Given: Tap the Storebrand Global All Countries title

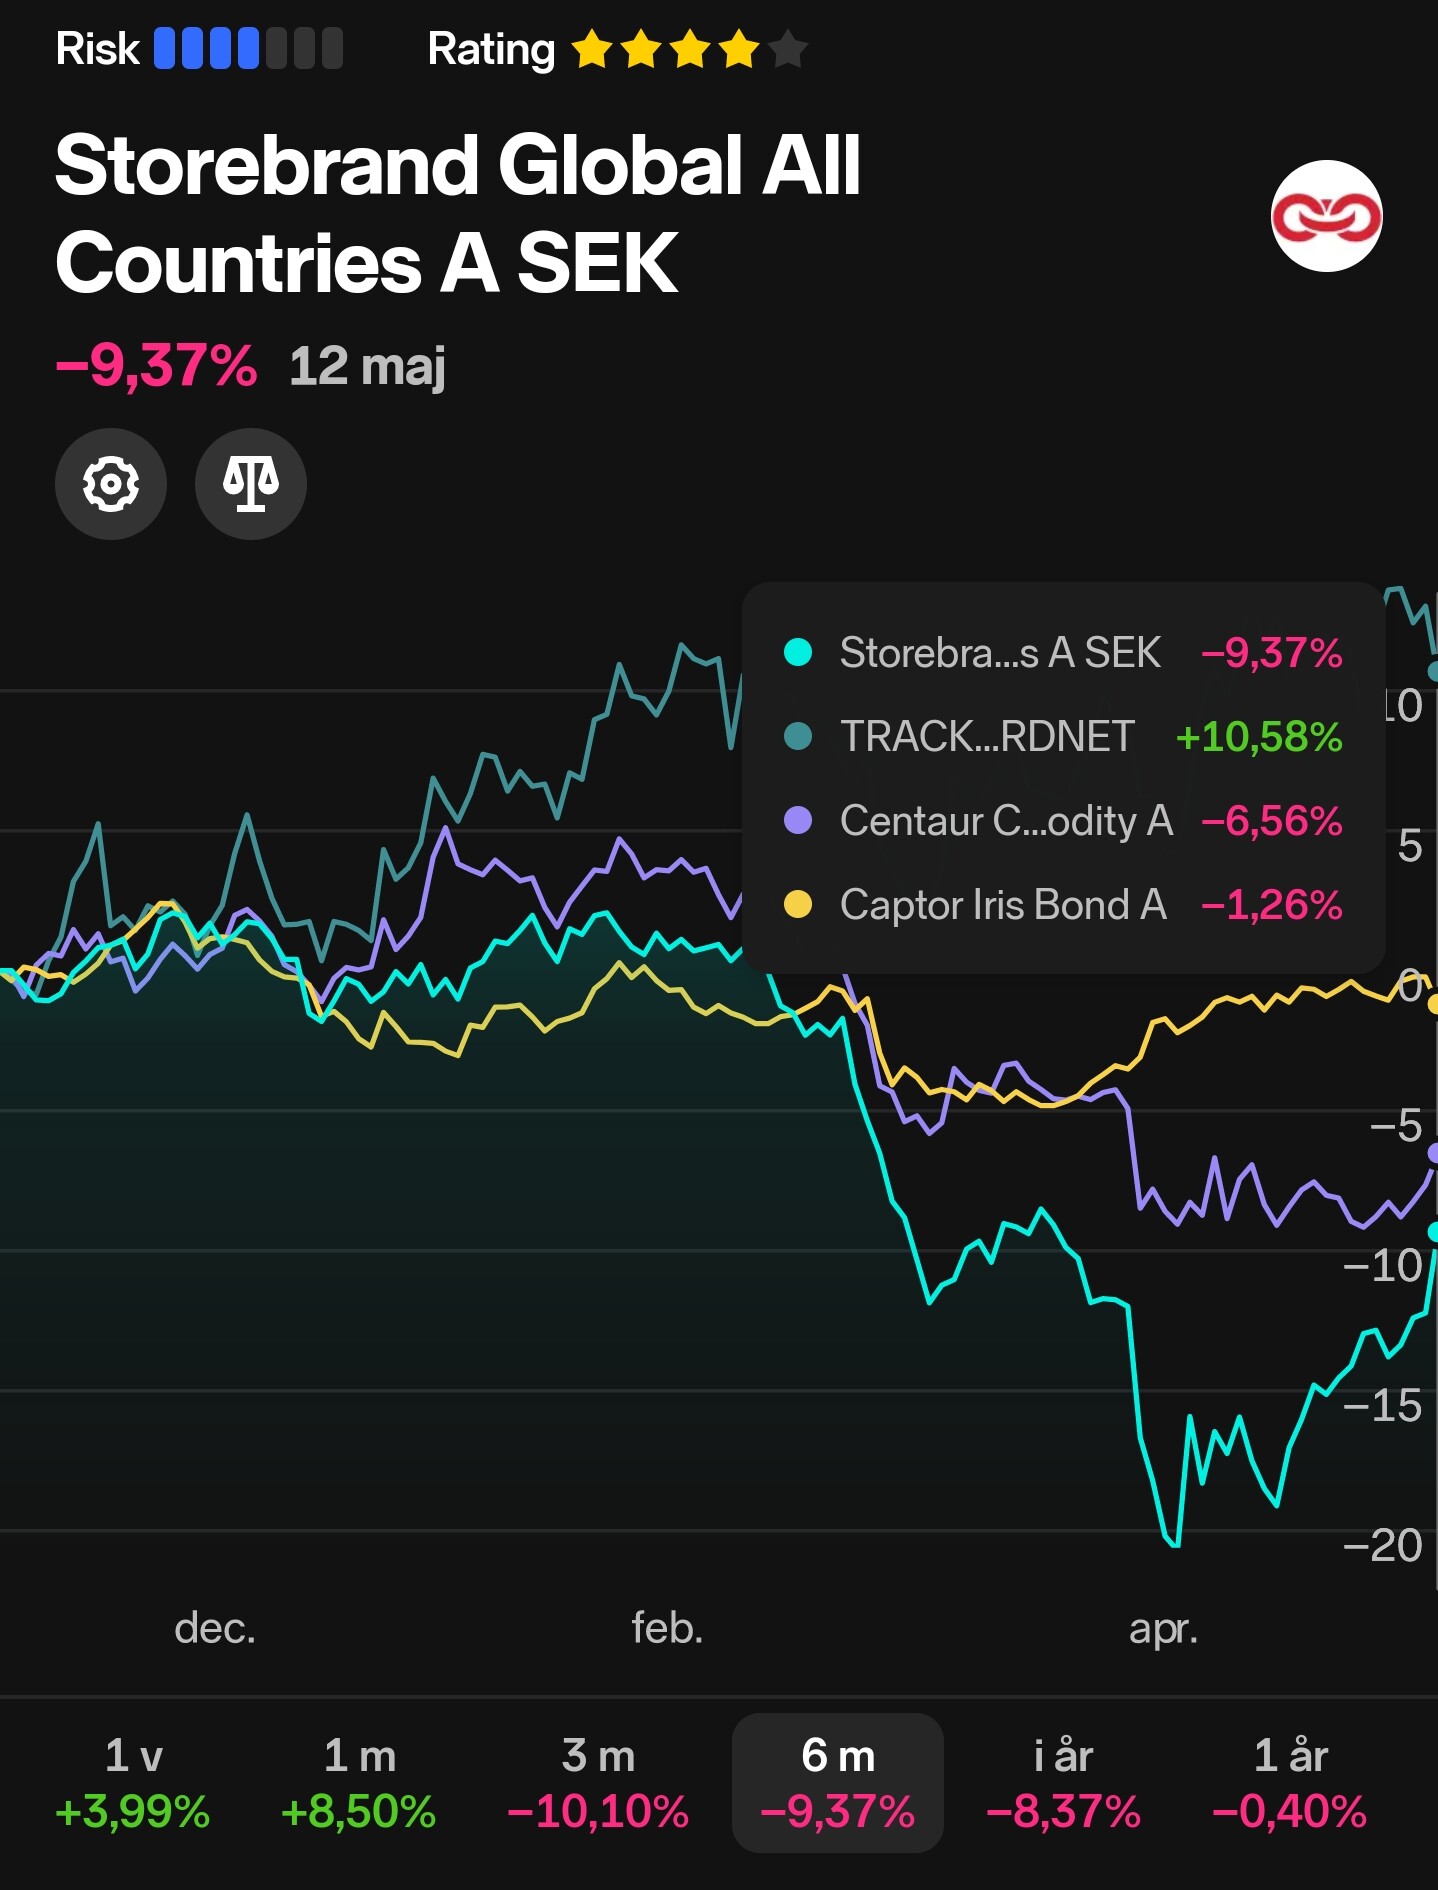Looking at the screenshot, I should pyautogui.click(x=457, y=214).
